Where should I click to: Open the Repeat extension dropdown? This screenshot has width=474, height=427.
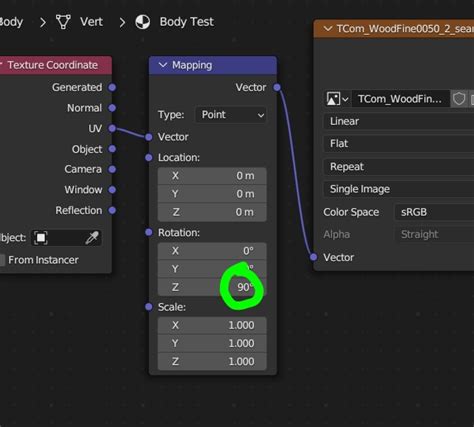coord(399,167)
